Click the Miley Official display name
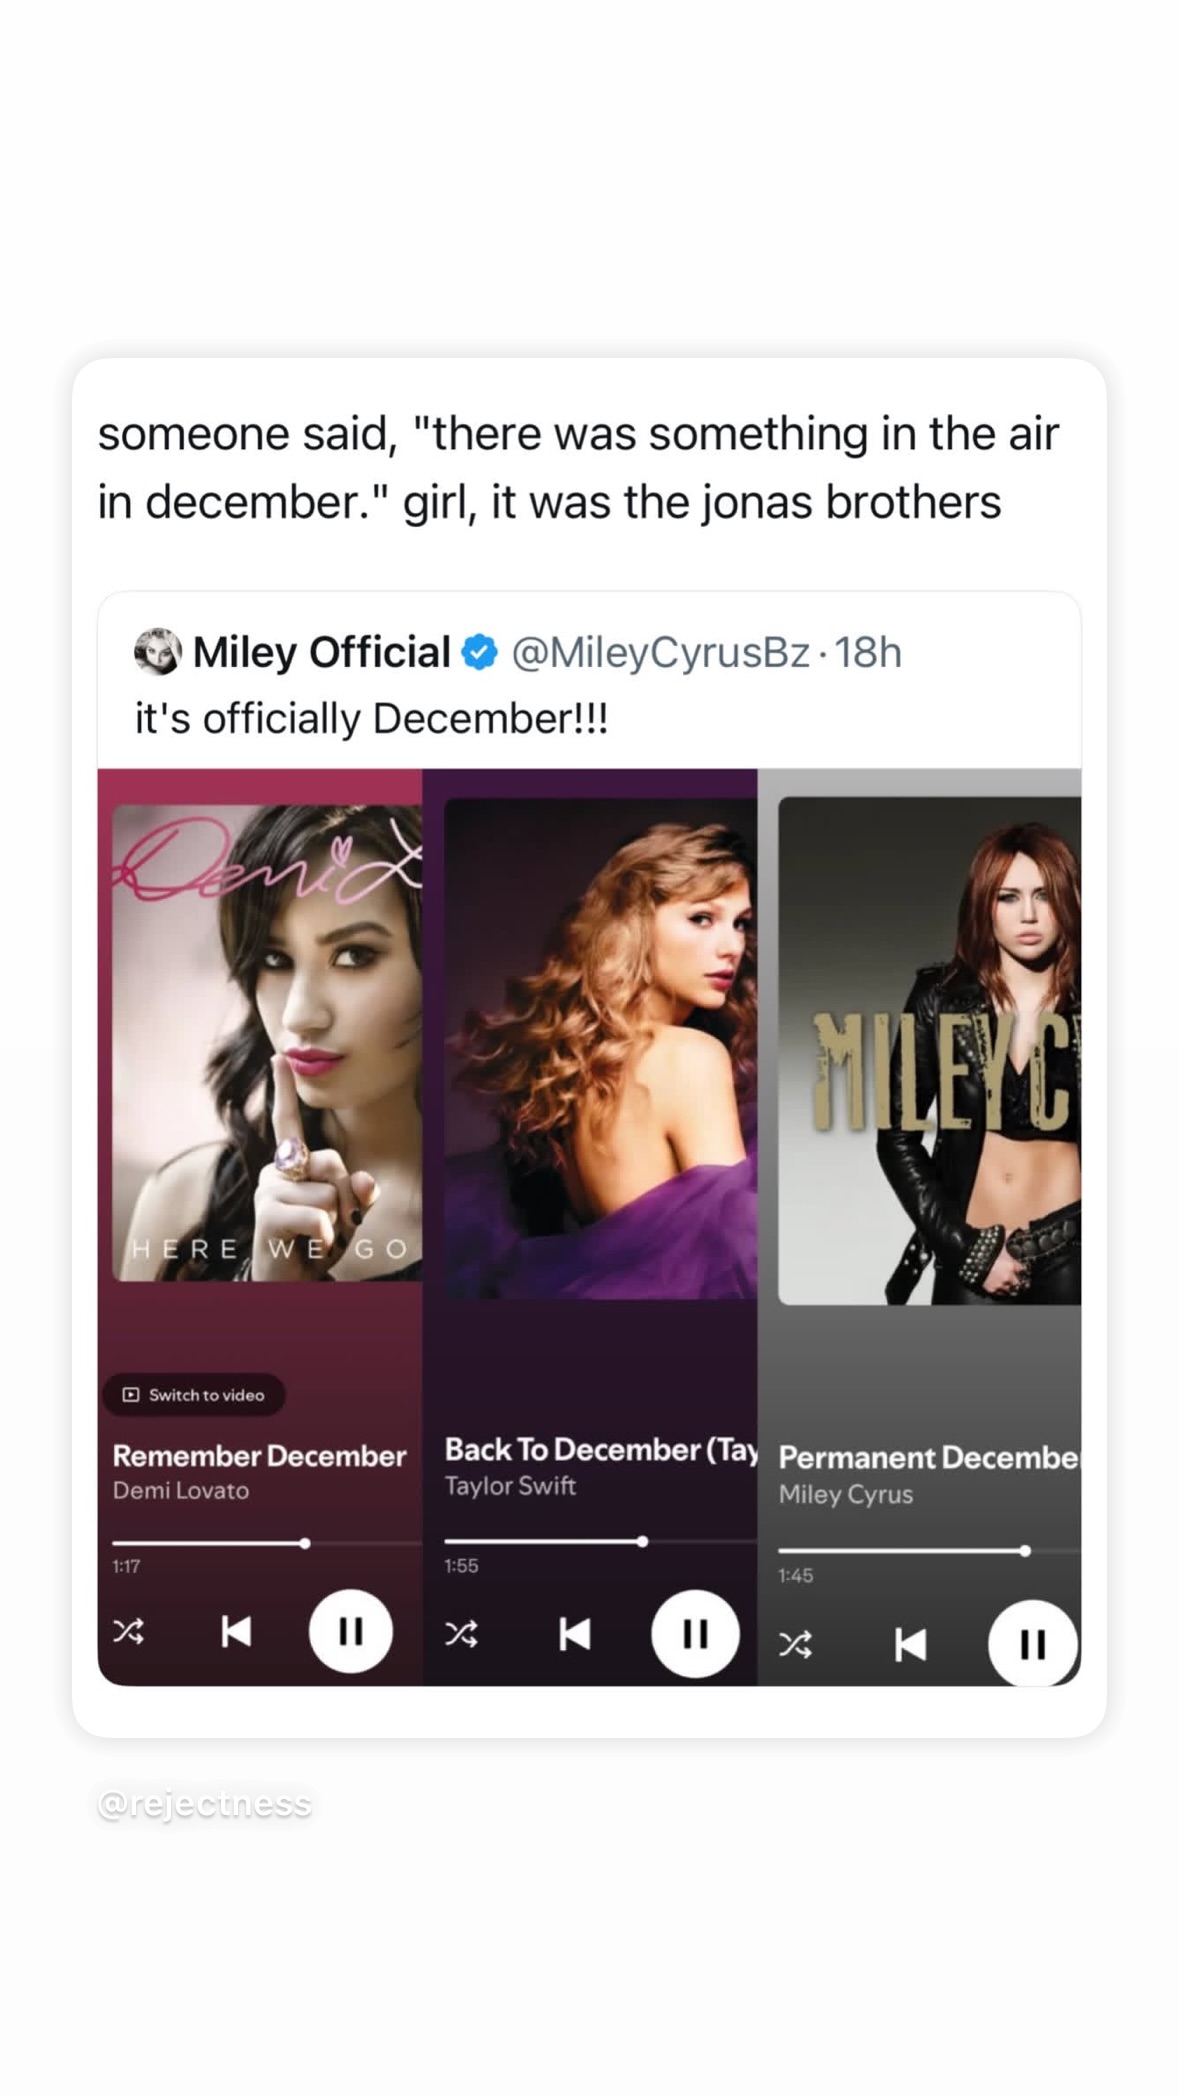Image resolution: width=1179 pixels, height=2096 pixels. 321,652
